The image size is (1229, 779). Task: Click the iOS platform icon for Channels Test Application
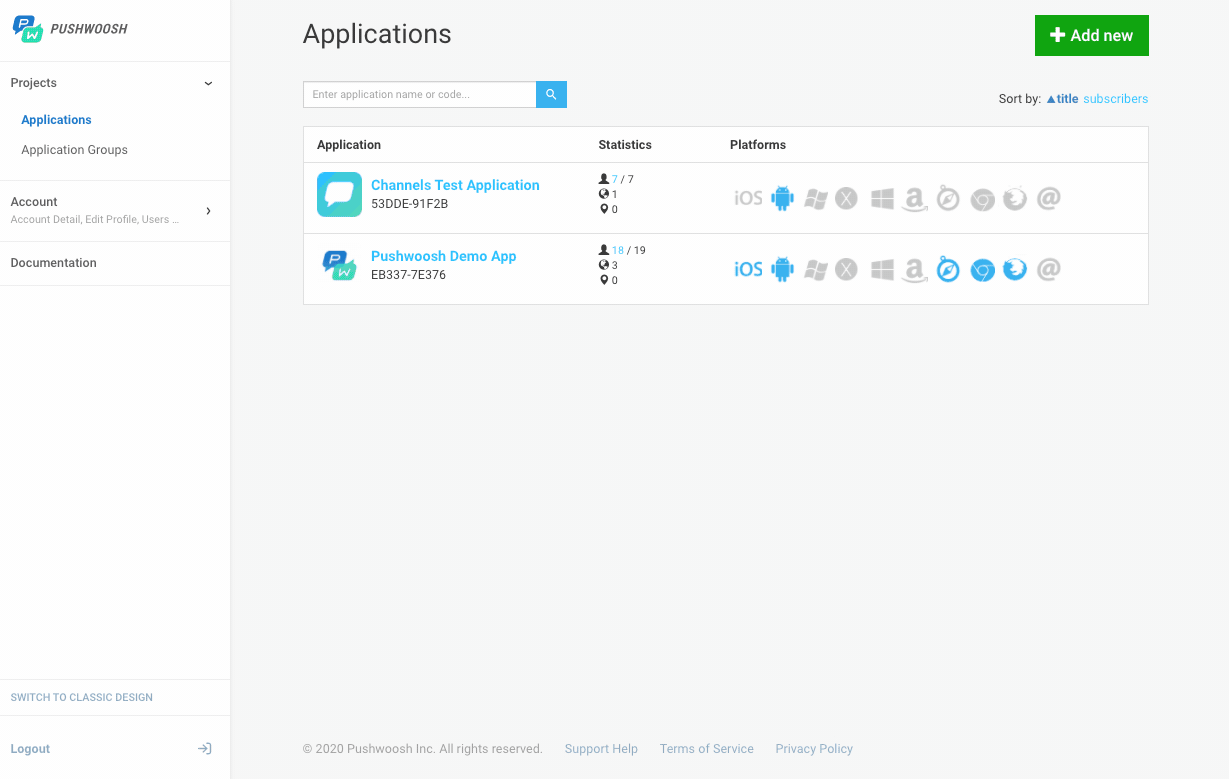click(x=748, y=198)
